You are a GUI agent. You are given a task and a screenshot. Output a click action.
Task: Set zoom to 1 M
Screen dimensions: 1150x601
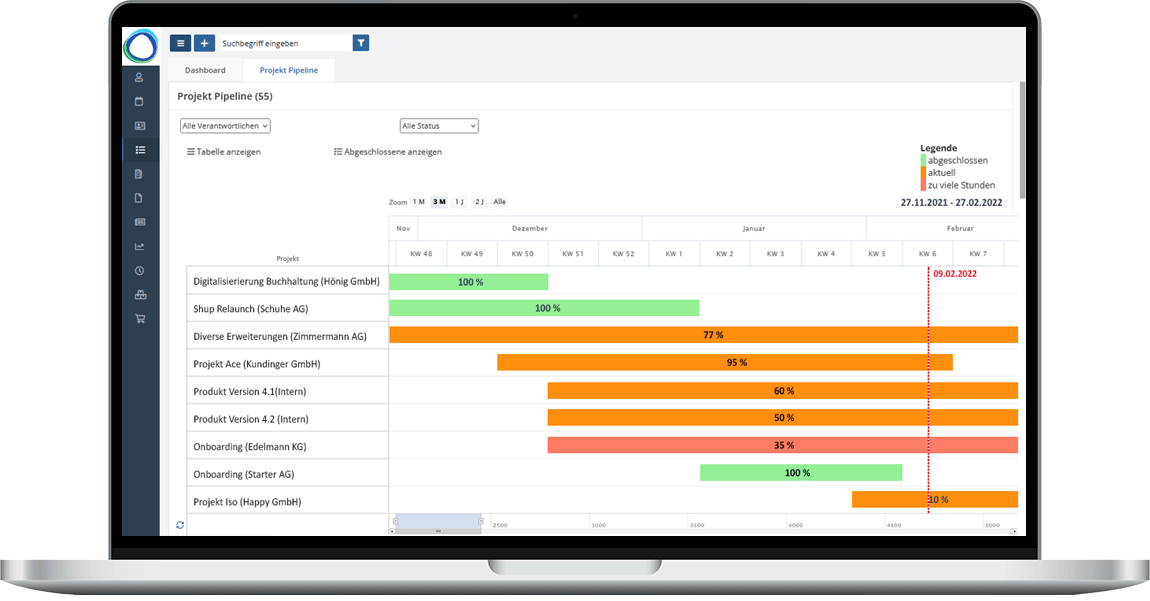(x=419, y=202)
